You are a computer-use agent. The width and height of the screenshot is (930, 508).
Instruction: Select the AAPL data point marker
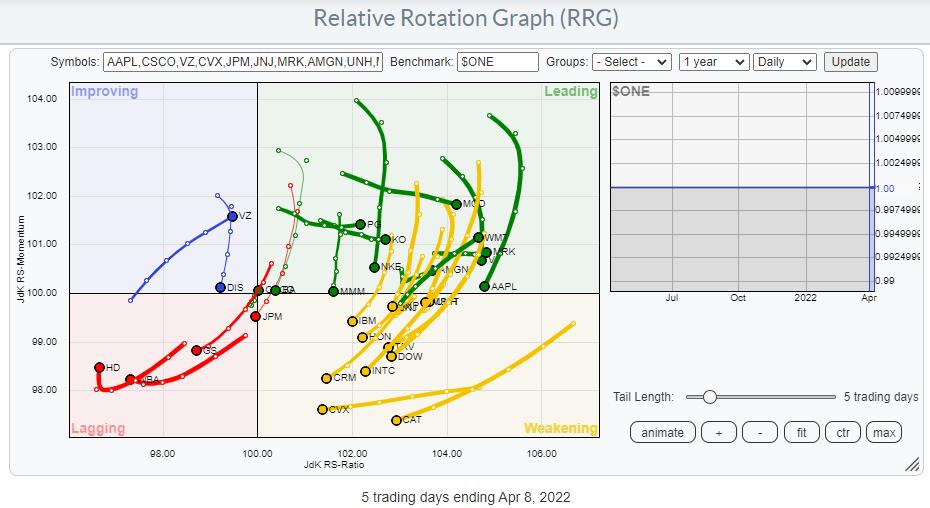coord(484,287)
